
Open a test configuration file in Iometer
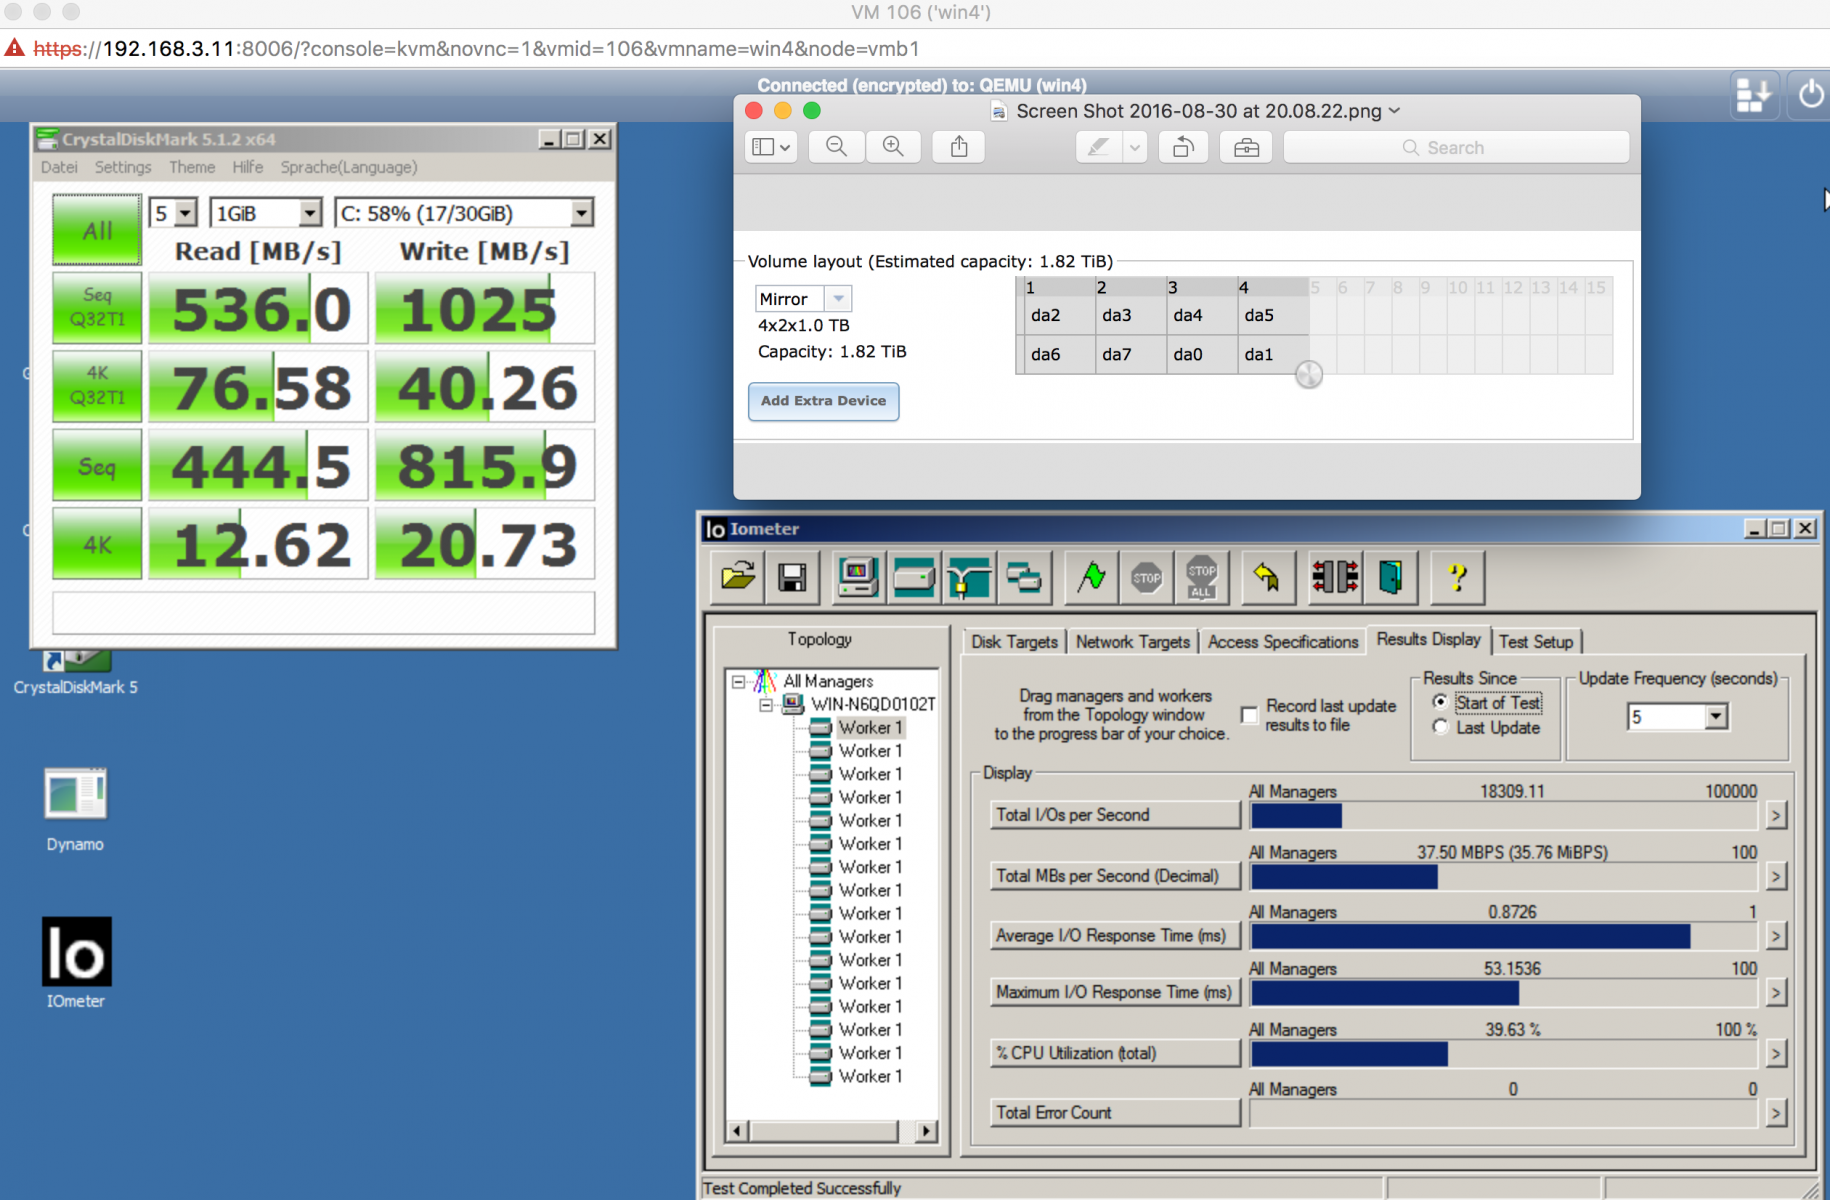pyautogui.click(x=738, y=577)
